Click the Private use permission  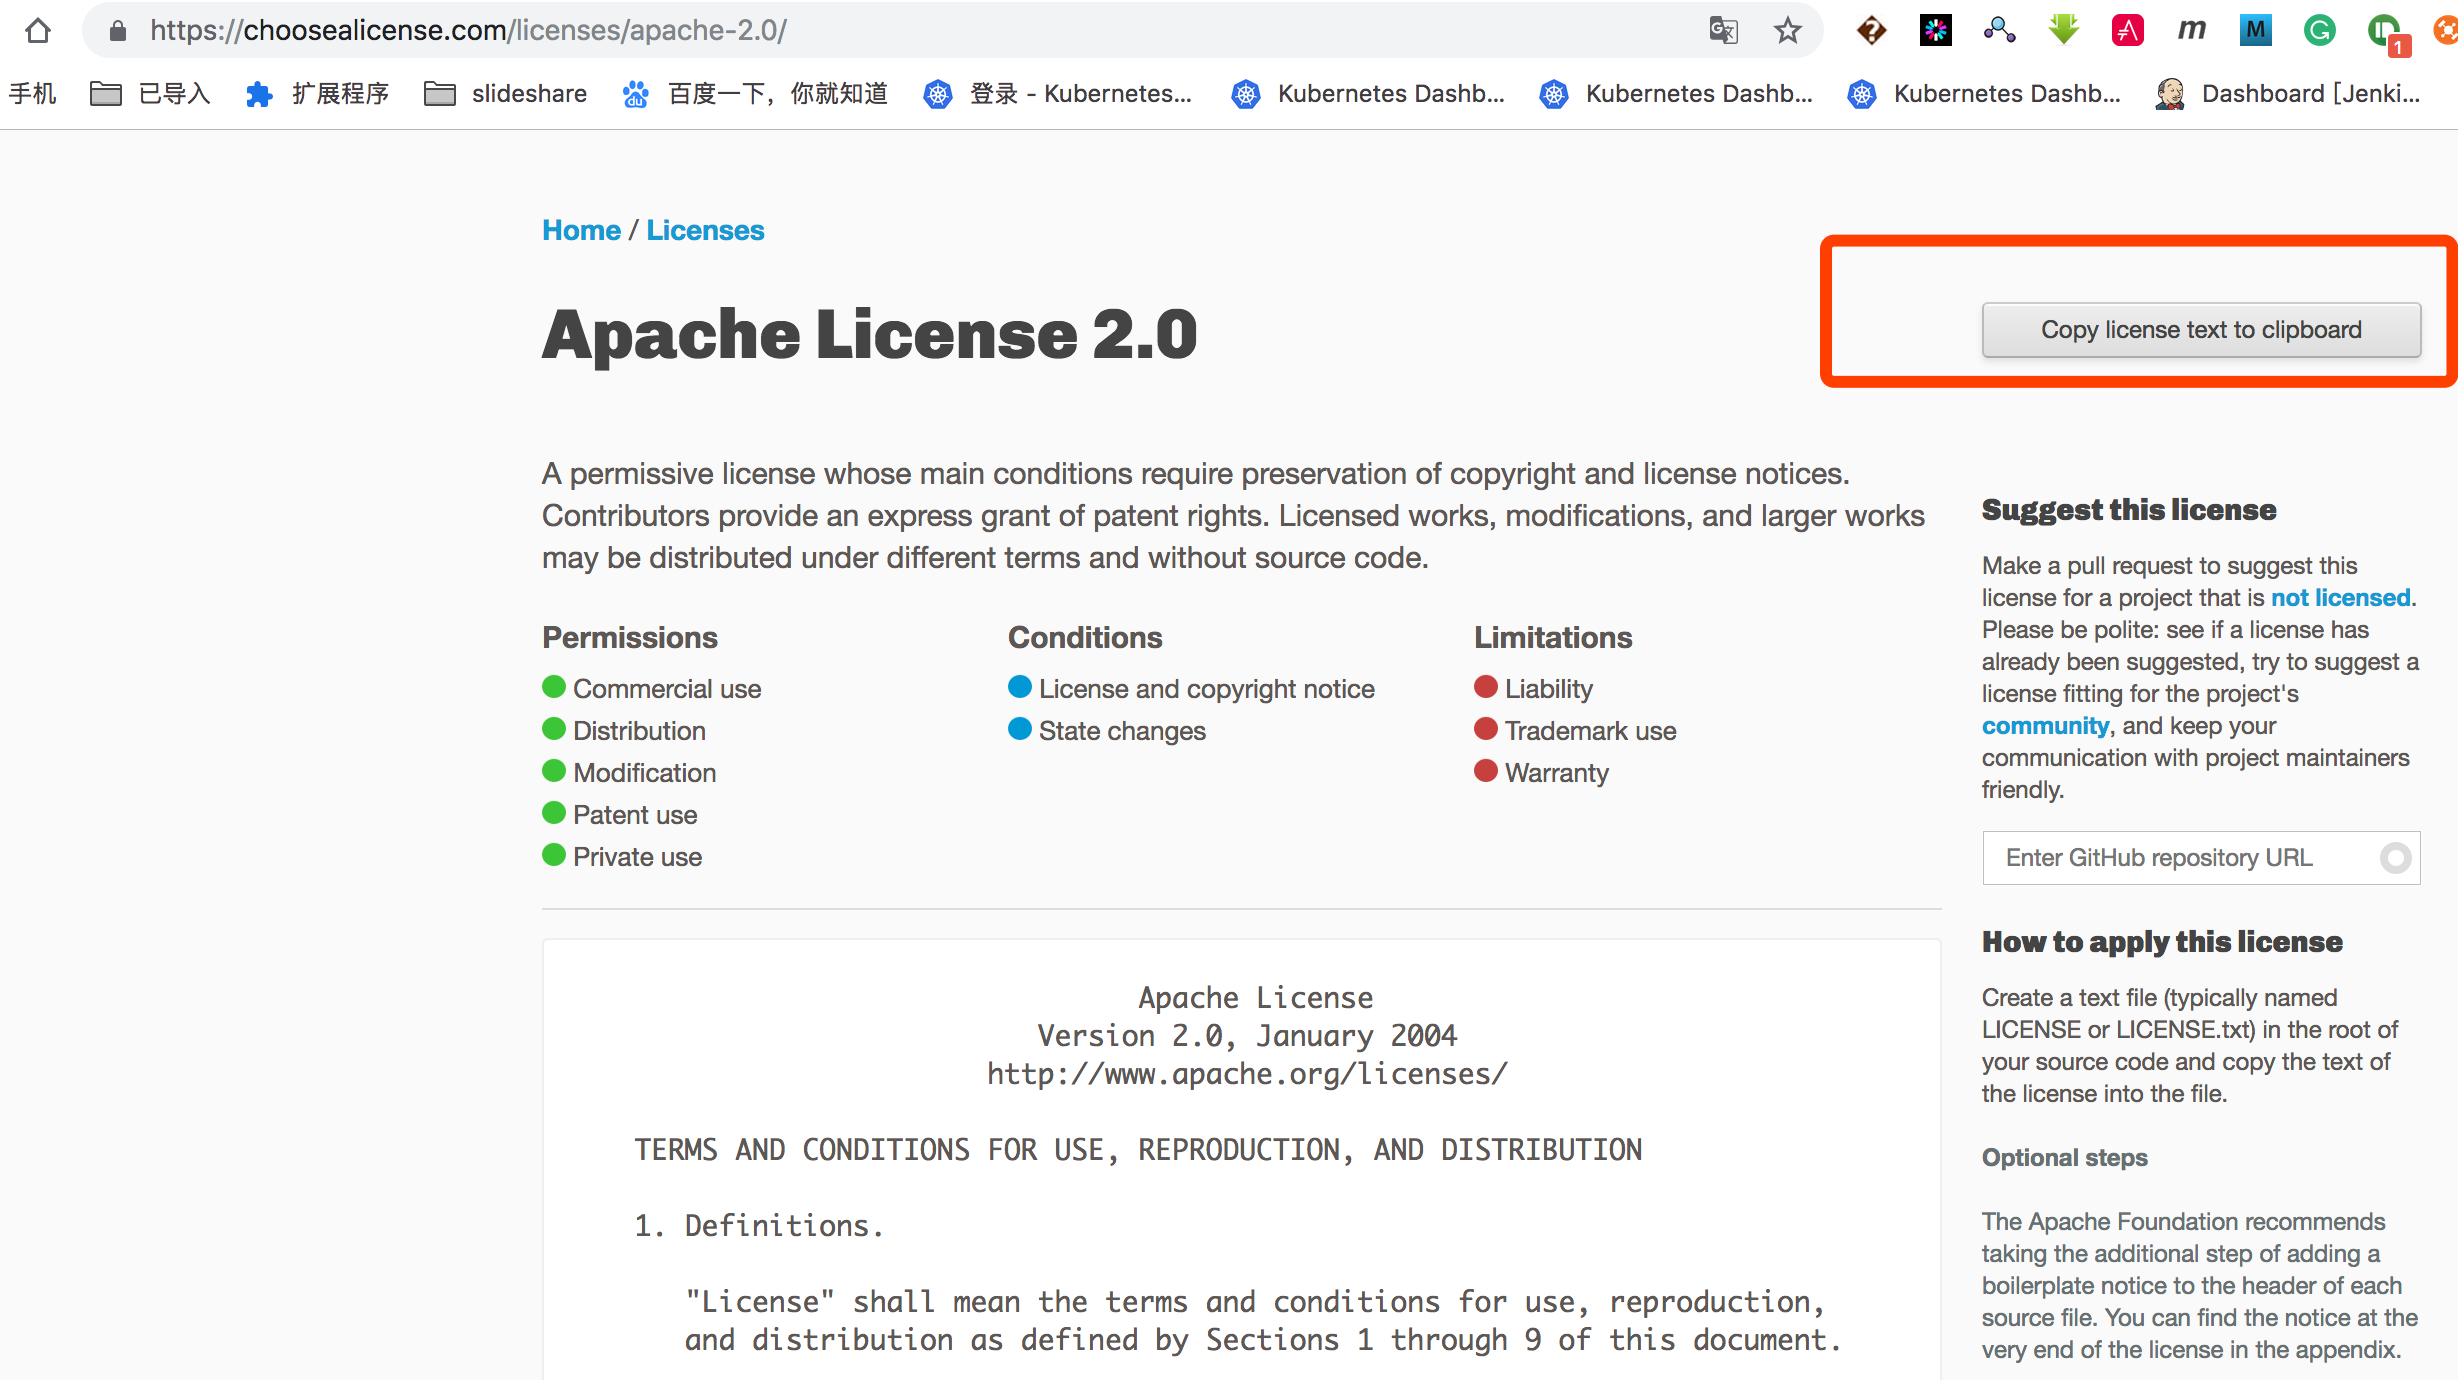(x=622, y=857)
